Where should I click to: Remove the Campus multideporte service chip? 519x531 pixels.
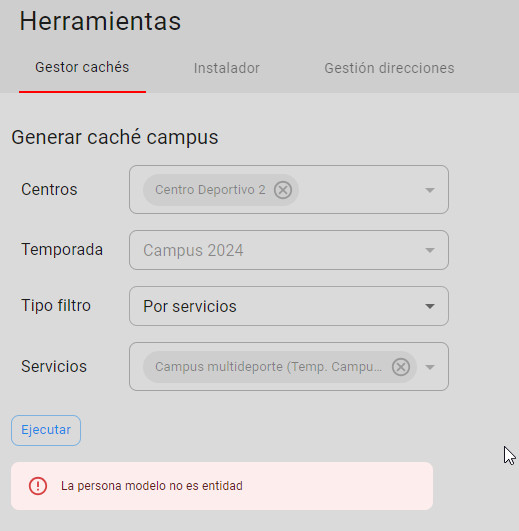pos(401,367)
